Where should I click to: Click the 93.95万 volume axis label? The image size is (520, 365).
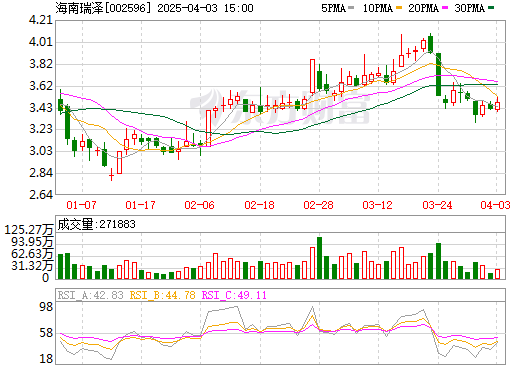(x=32, y=242)
